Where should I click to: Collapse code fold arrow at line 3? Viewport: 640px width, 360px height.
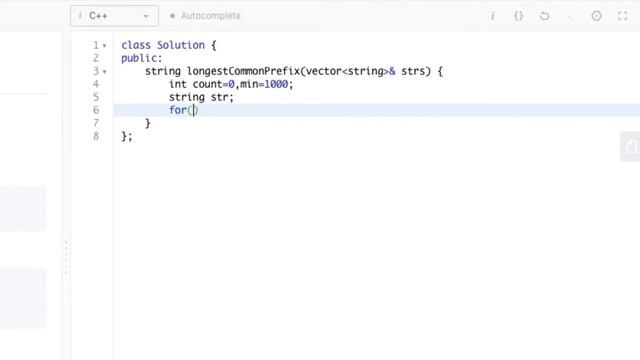coord(104,72)
